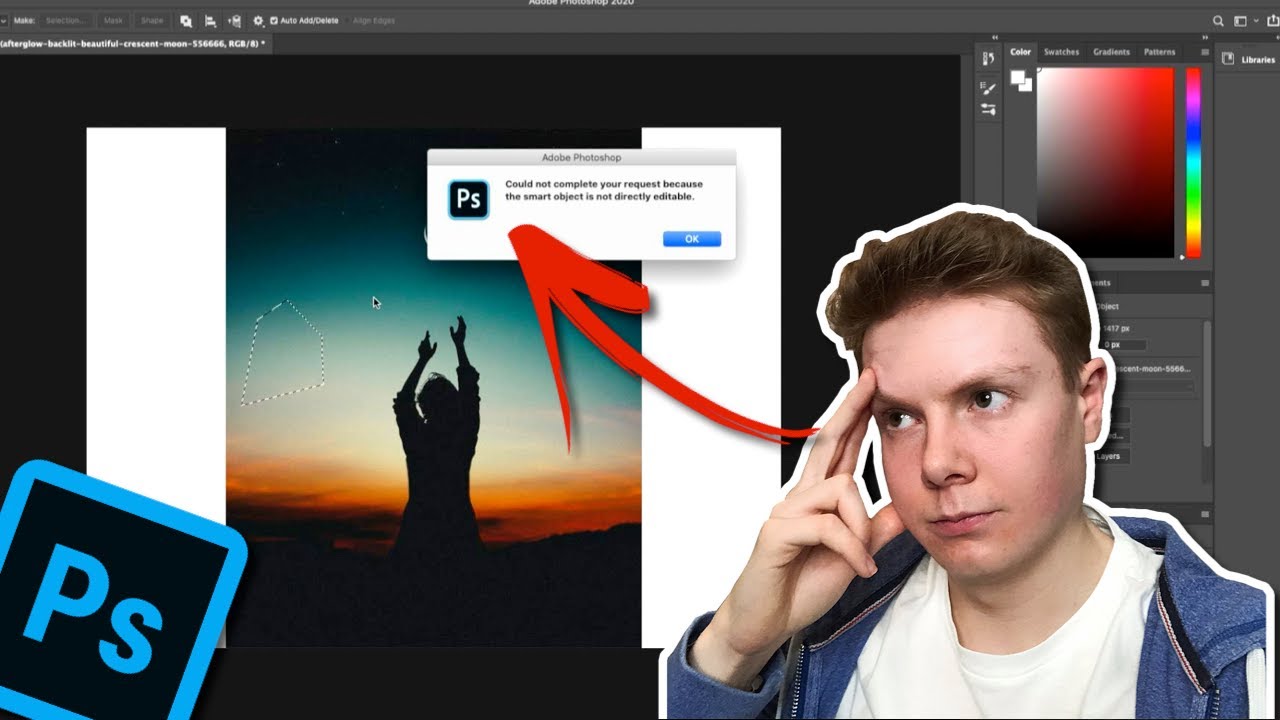The width and height of the screenshot is (1280, 720).
Task: Open the Path operations icon
Action: click(x=186, y=20)
